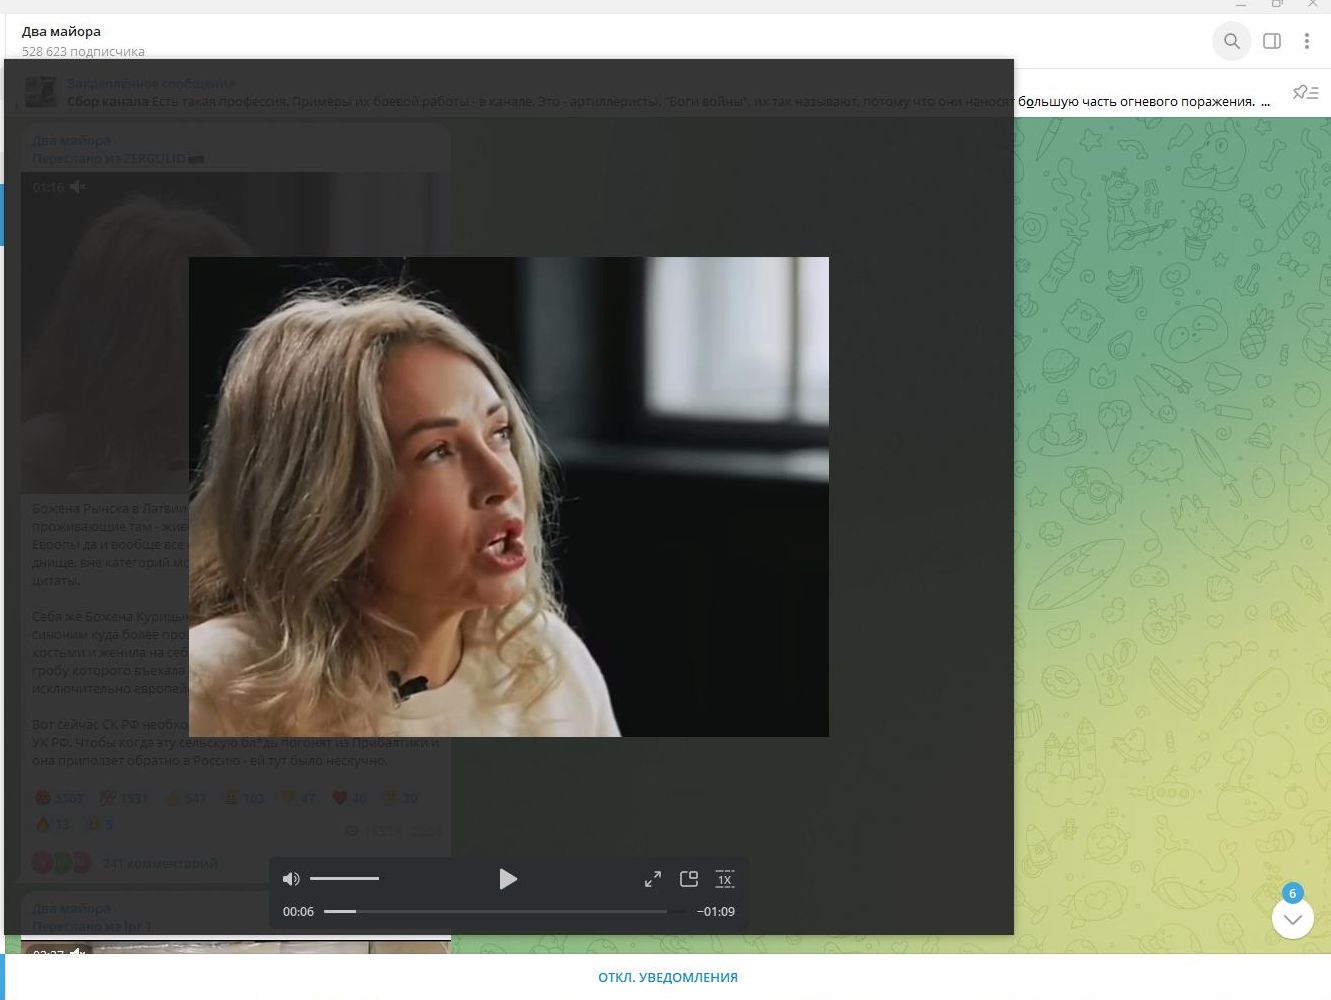Open the three-dot channel options menu
The image size is (1331, 1000).
point(1306,41)
